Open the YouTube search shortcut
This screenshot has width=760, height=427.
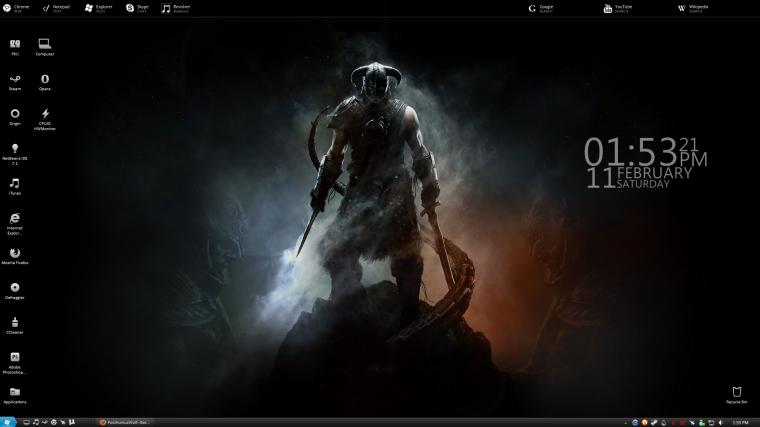[x=618, y=8]
